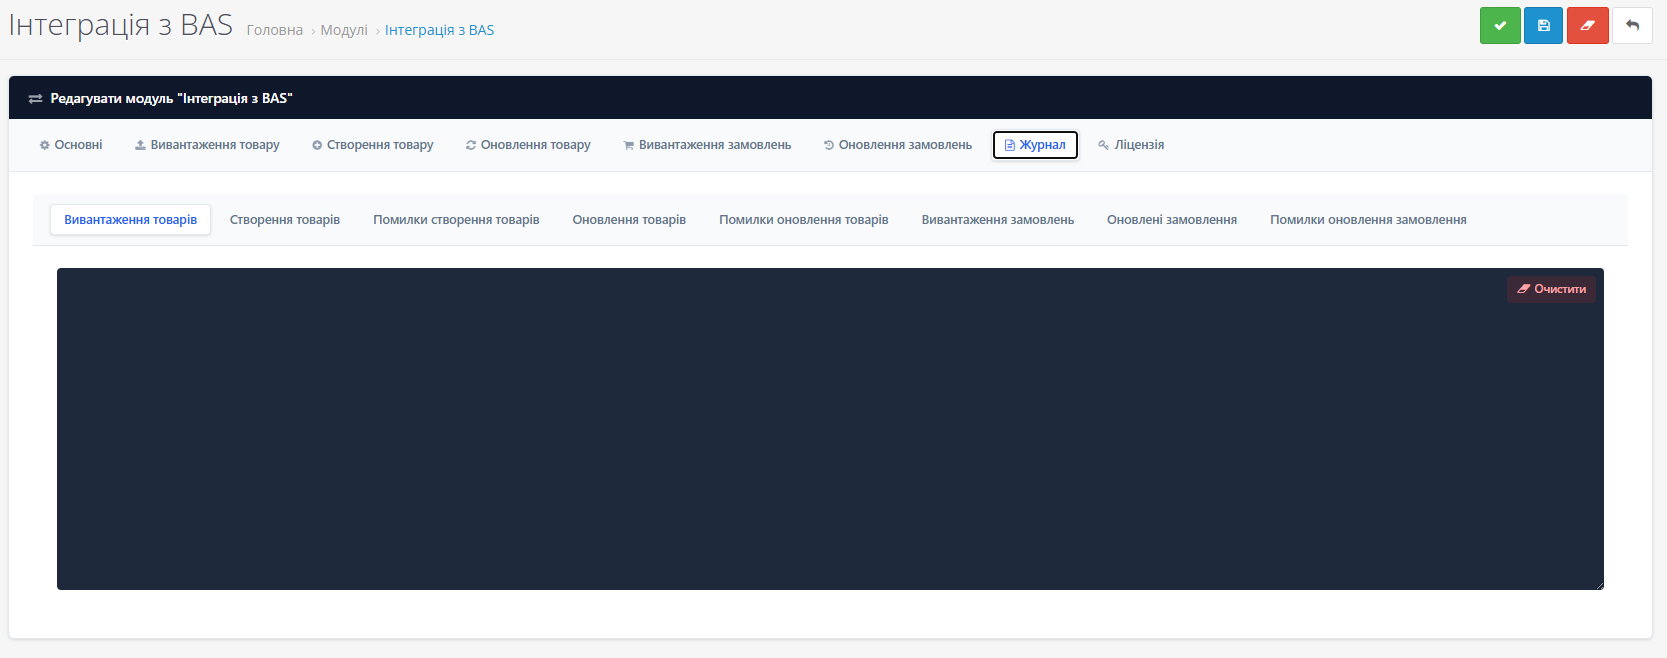Viewport: 1667px width, 658px height.
Task: Show Створення товарів log sub-tab
Action: pyautogui.click(x=285, y=220)
